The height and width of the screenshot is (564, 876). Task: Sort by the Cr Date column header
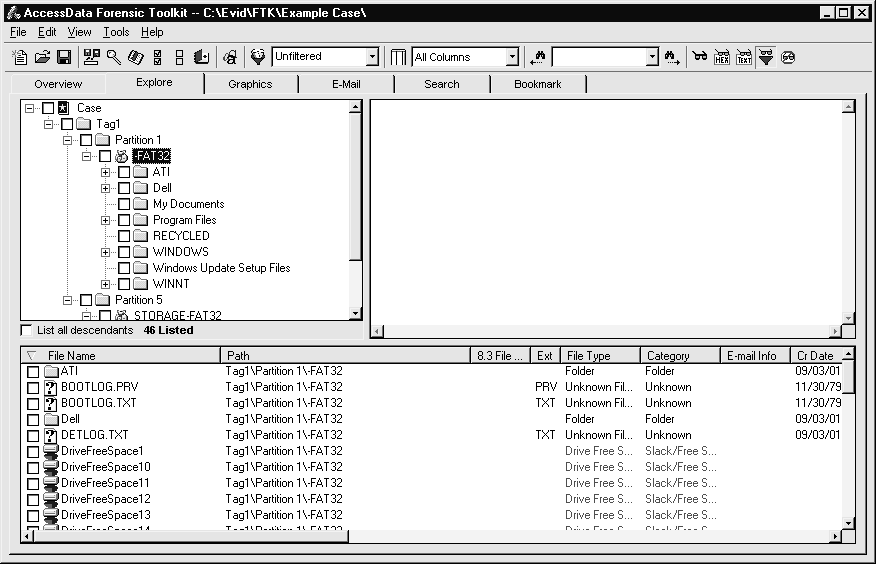click(816, 356)
